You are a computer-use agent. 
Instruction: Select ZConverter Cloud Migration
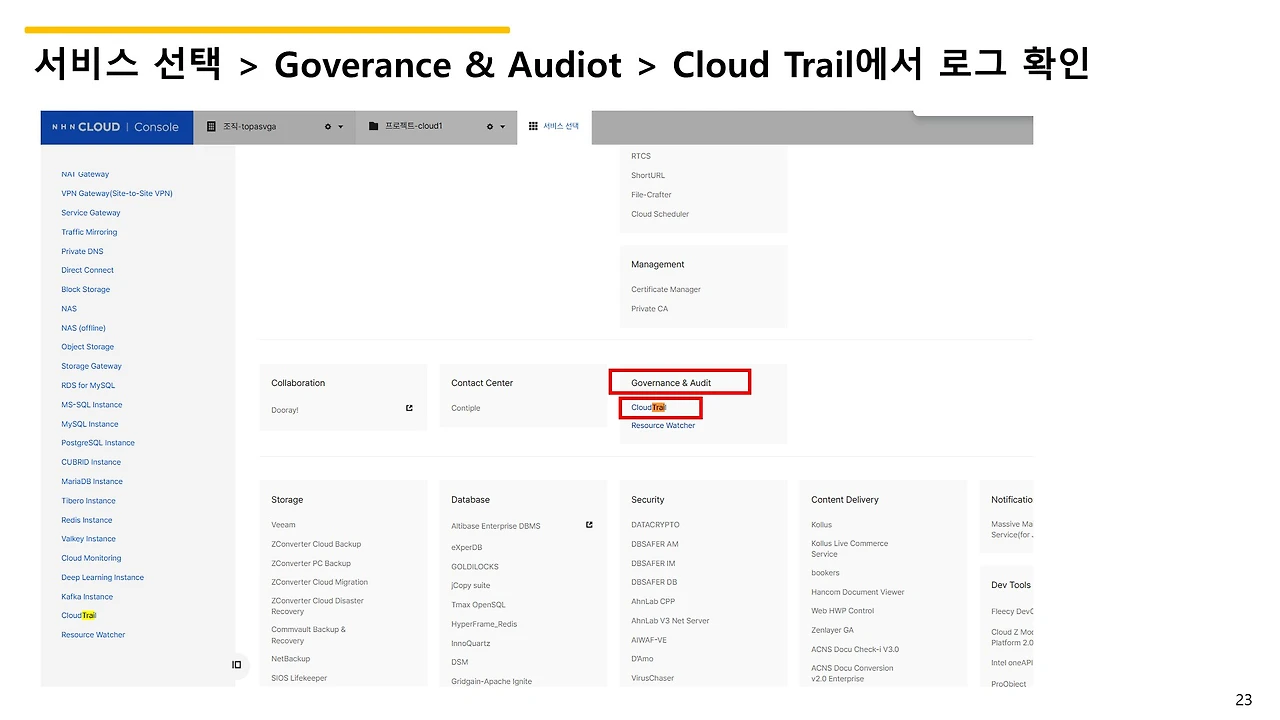319,582
